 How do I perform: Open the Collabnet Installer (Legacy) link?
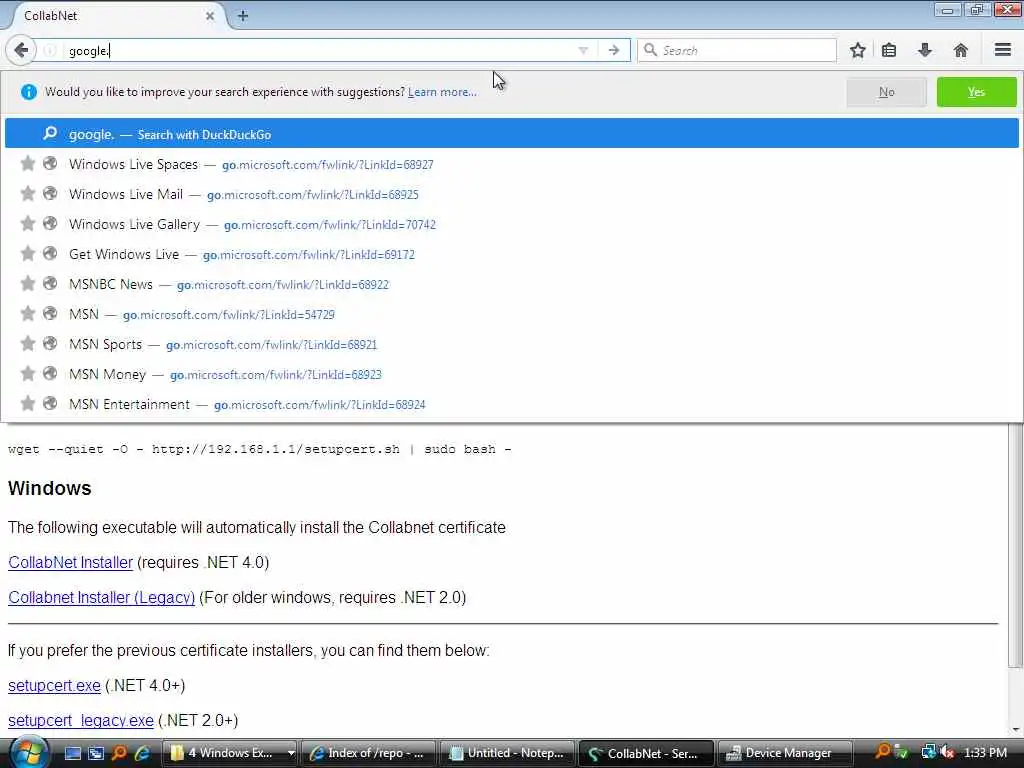click(x=101, y=598)
